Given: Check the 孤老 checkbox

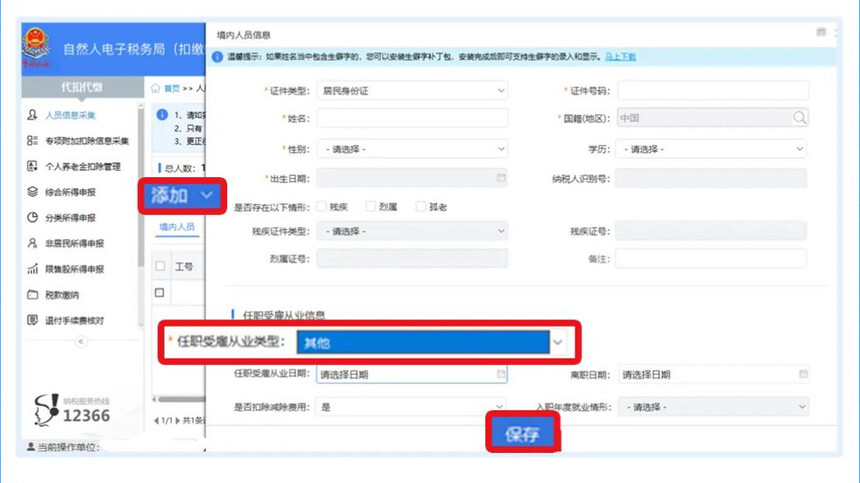Looking at the screenshot, I should coord(421,206).
